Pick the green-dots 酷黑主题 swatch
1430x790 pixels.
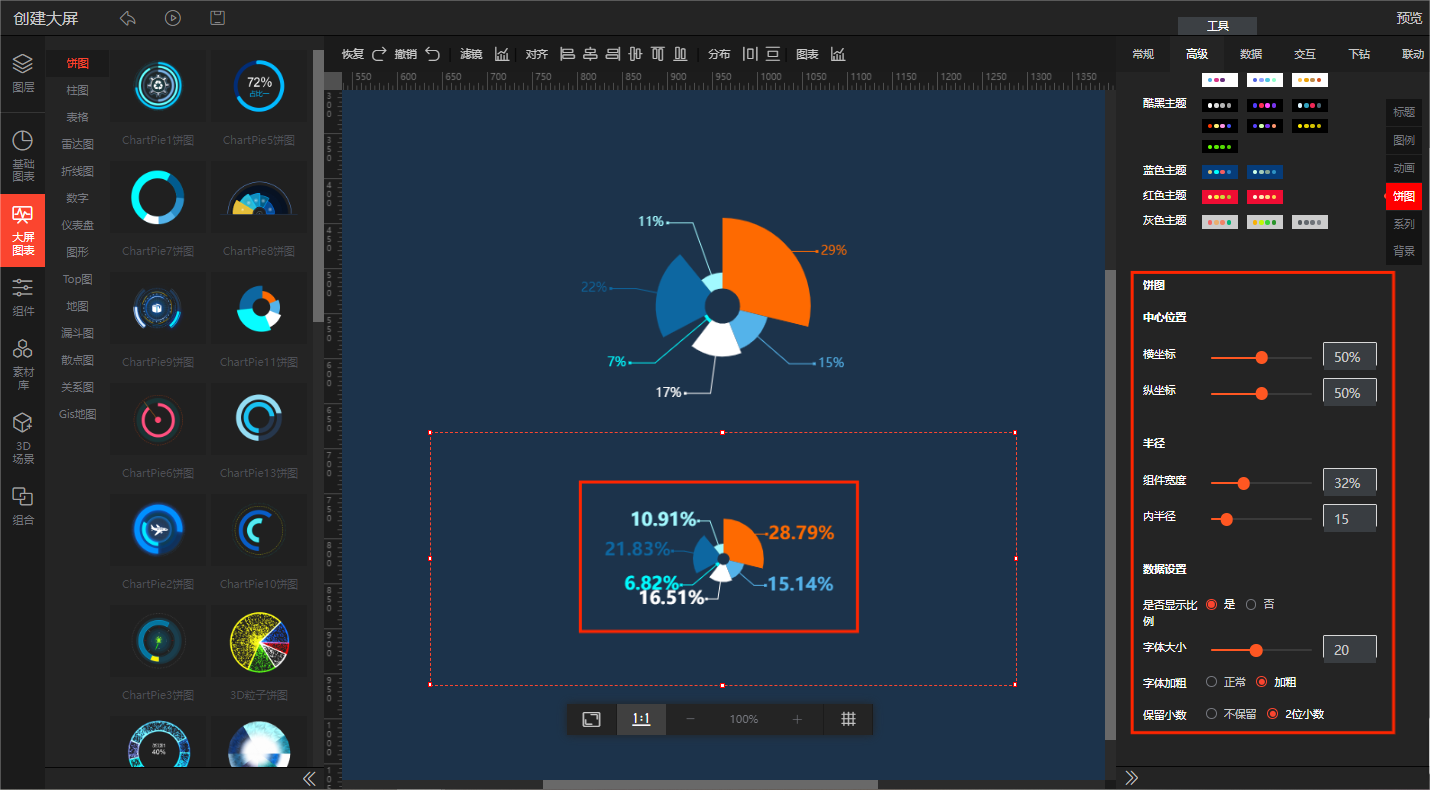pos(1220,146)
